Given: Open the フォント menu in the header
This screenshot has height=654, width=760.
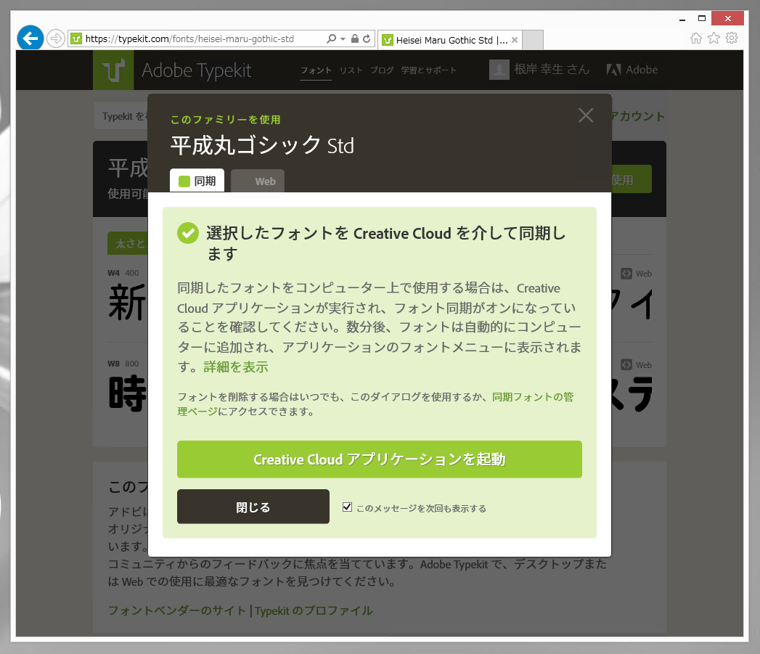Looking at the screenshot, I should [316, 70].
